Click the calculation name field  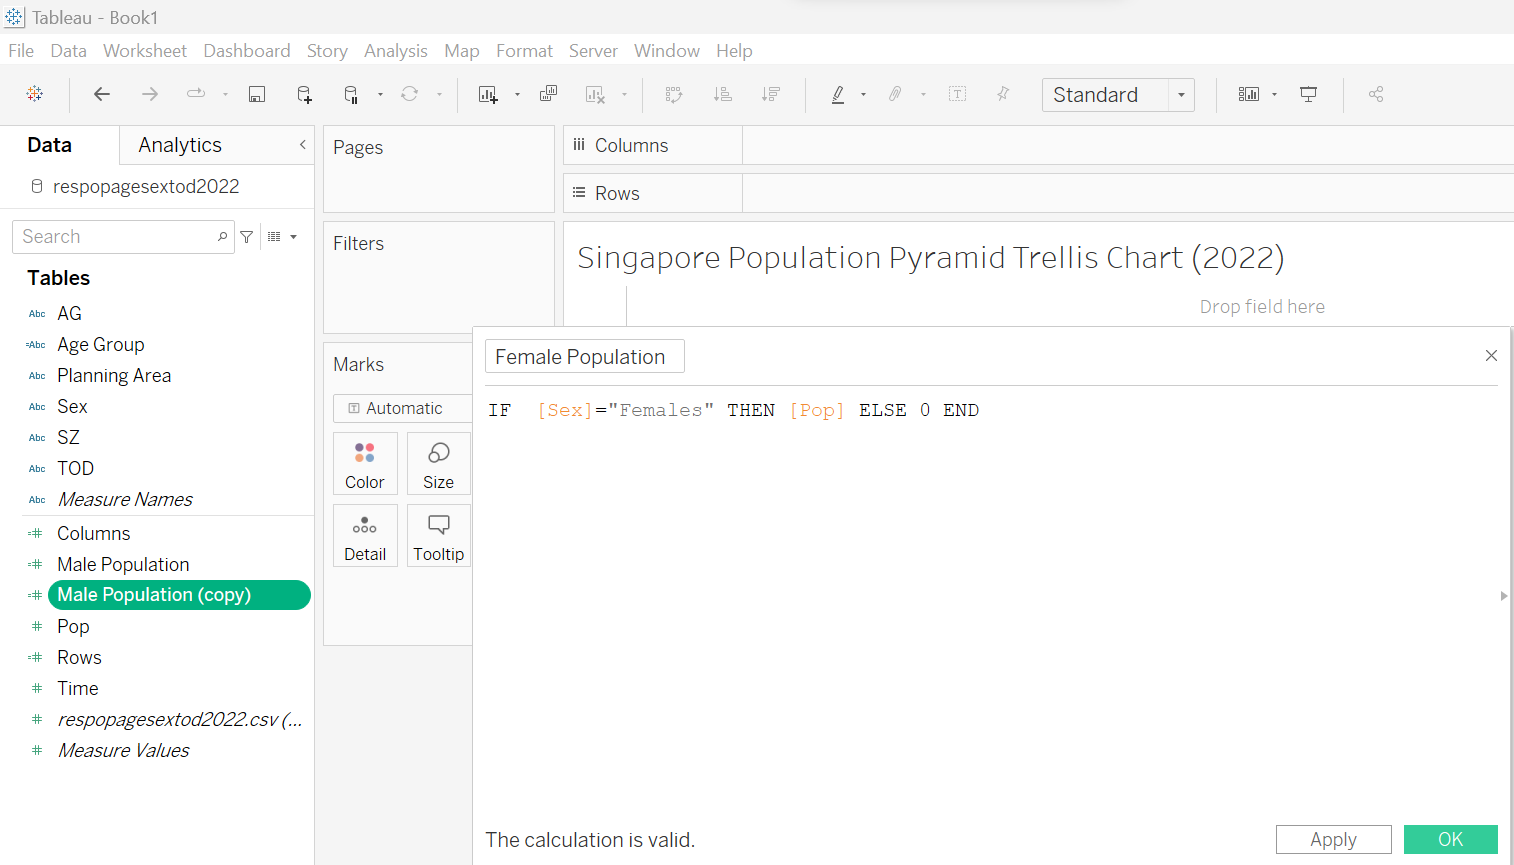click(x=584, y=357)
